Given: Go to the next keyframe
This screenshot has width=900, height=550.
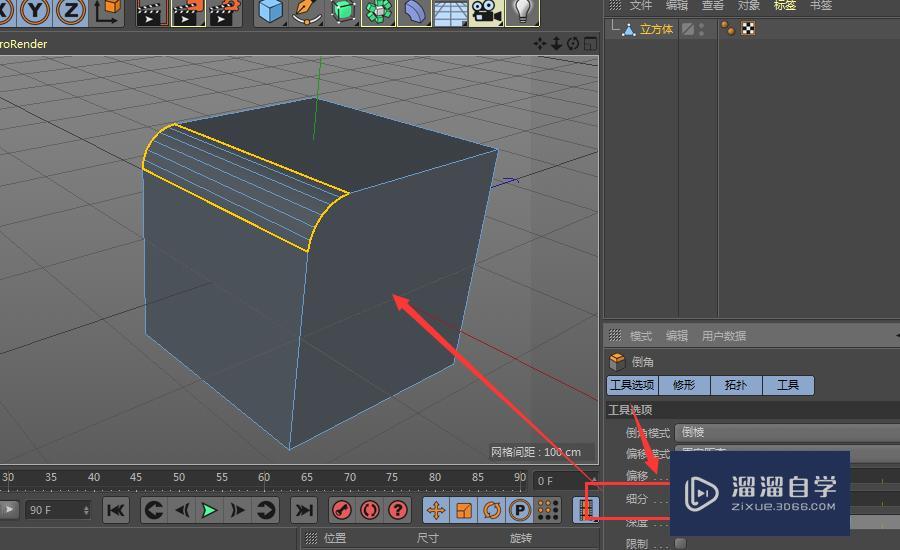Looking at the screenshot, I should coord(265,510).
